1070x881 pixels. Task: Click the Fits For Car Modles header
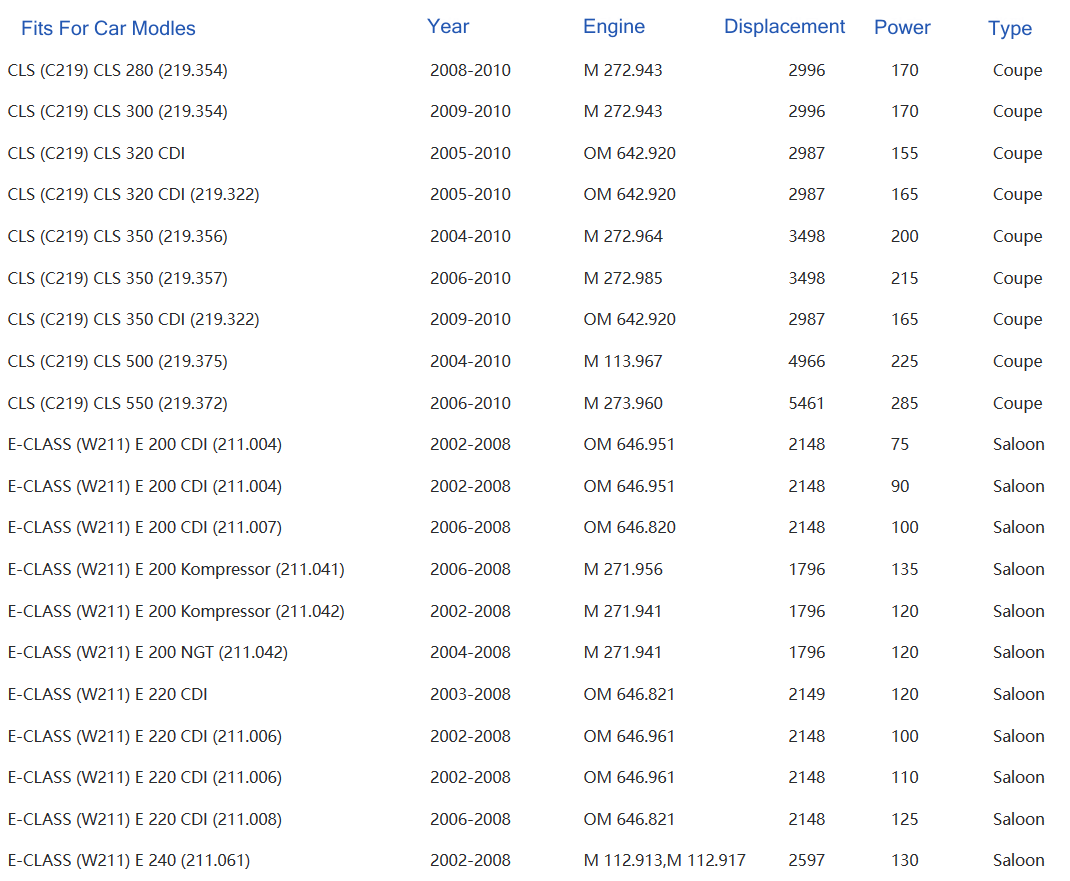coord(108,28)
